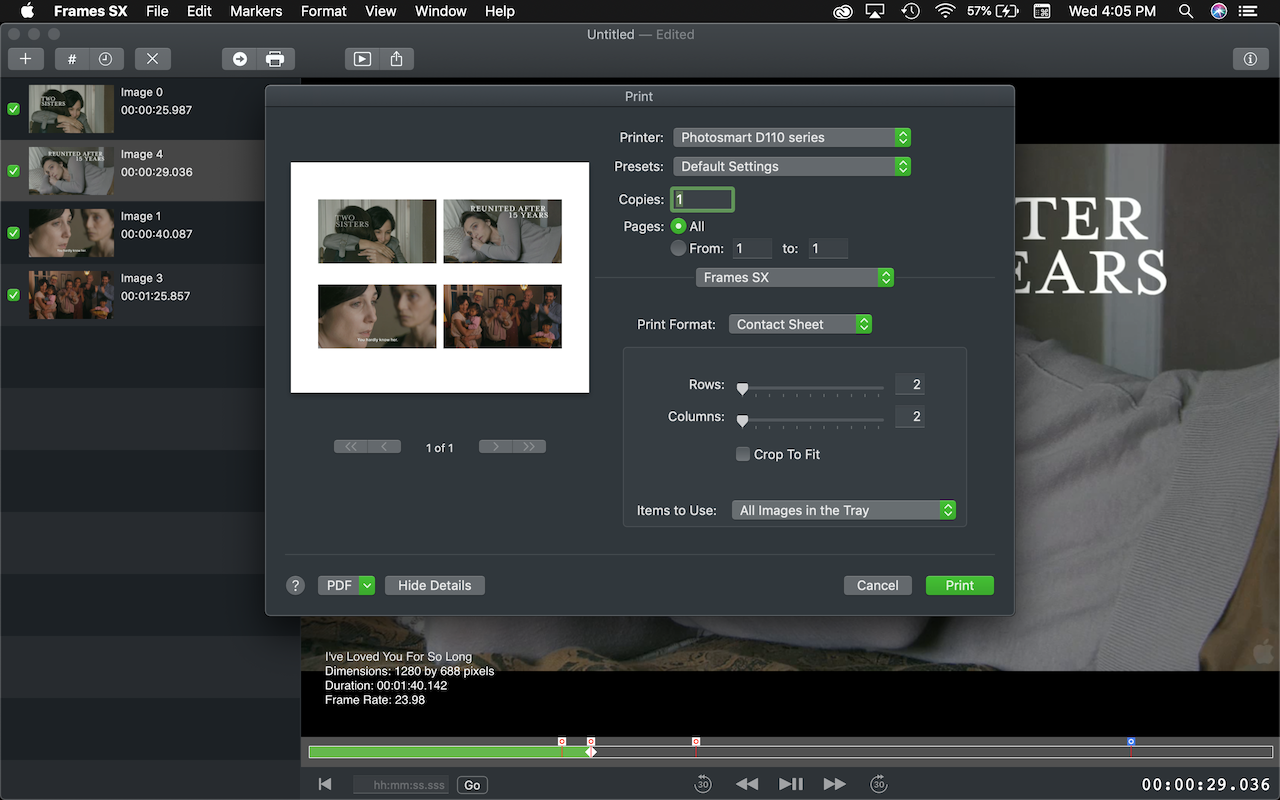Click the Columns slider

[813, 420]
